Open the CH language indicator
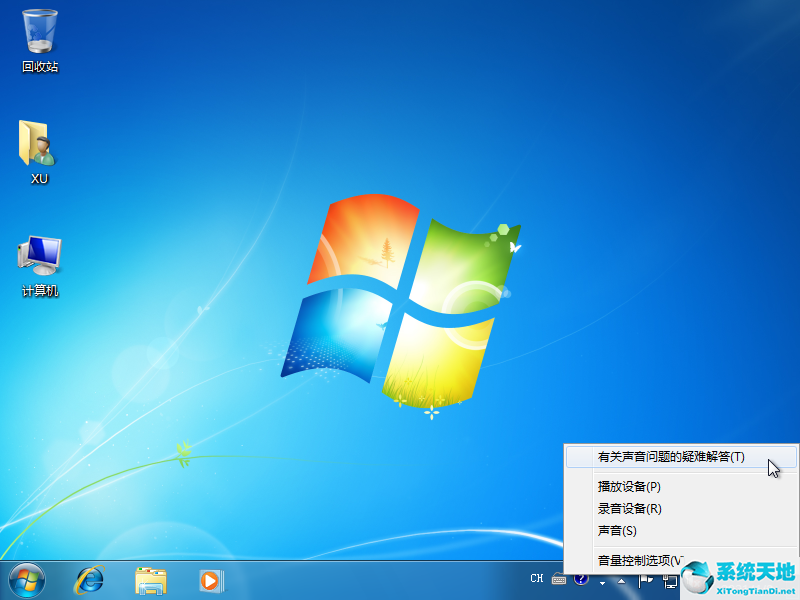Image resolution: width=800 pixels, height=600 pixels. [538, 580]
